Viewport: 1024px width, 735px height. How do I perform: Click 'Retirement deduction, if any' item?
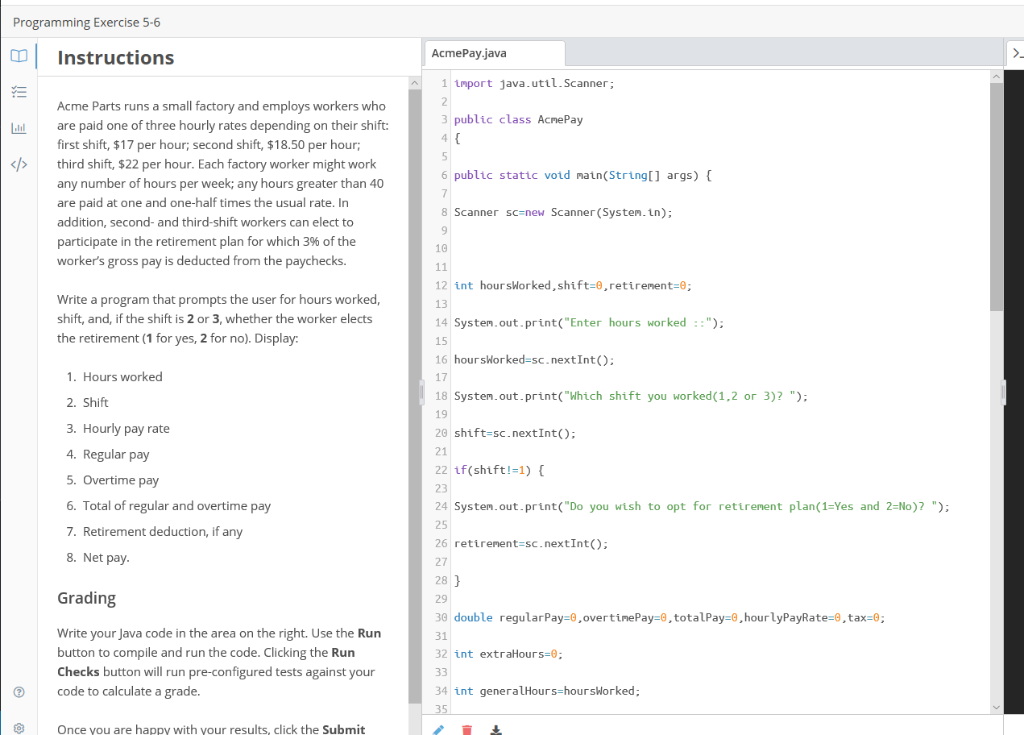click(x=162, y=532)
